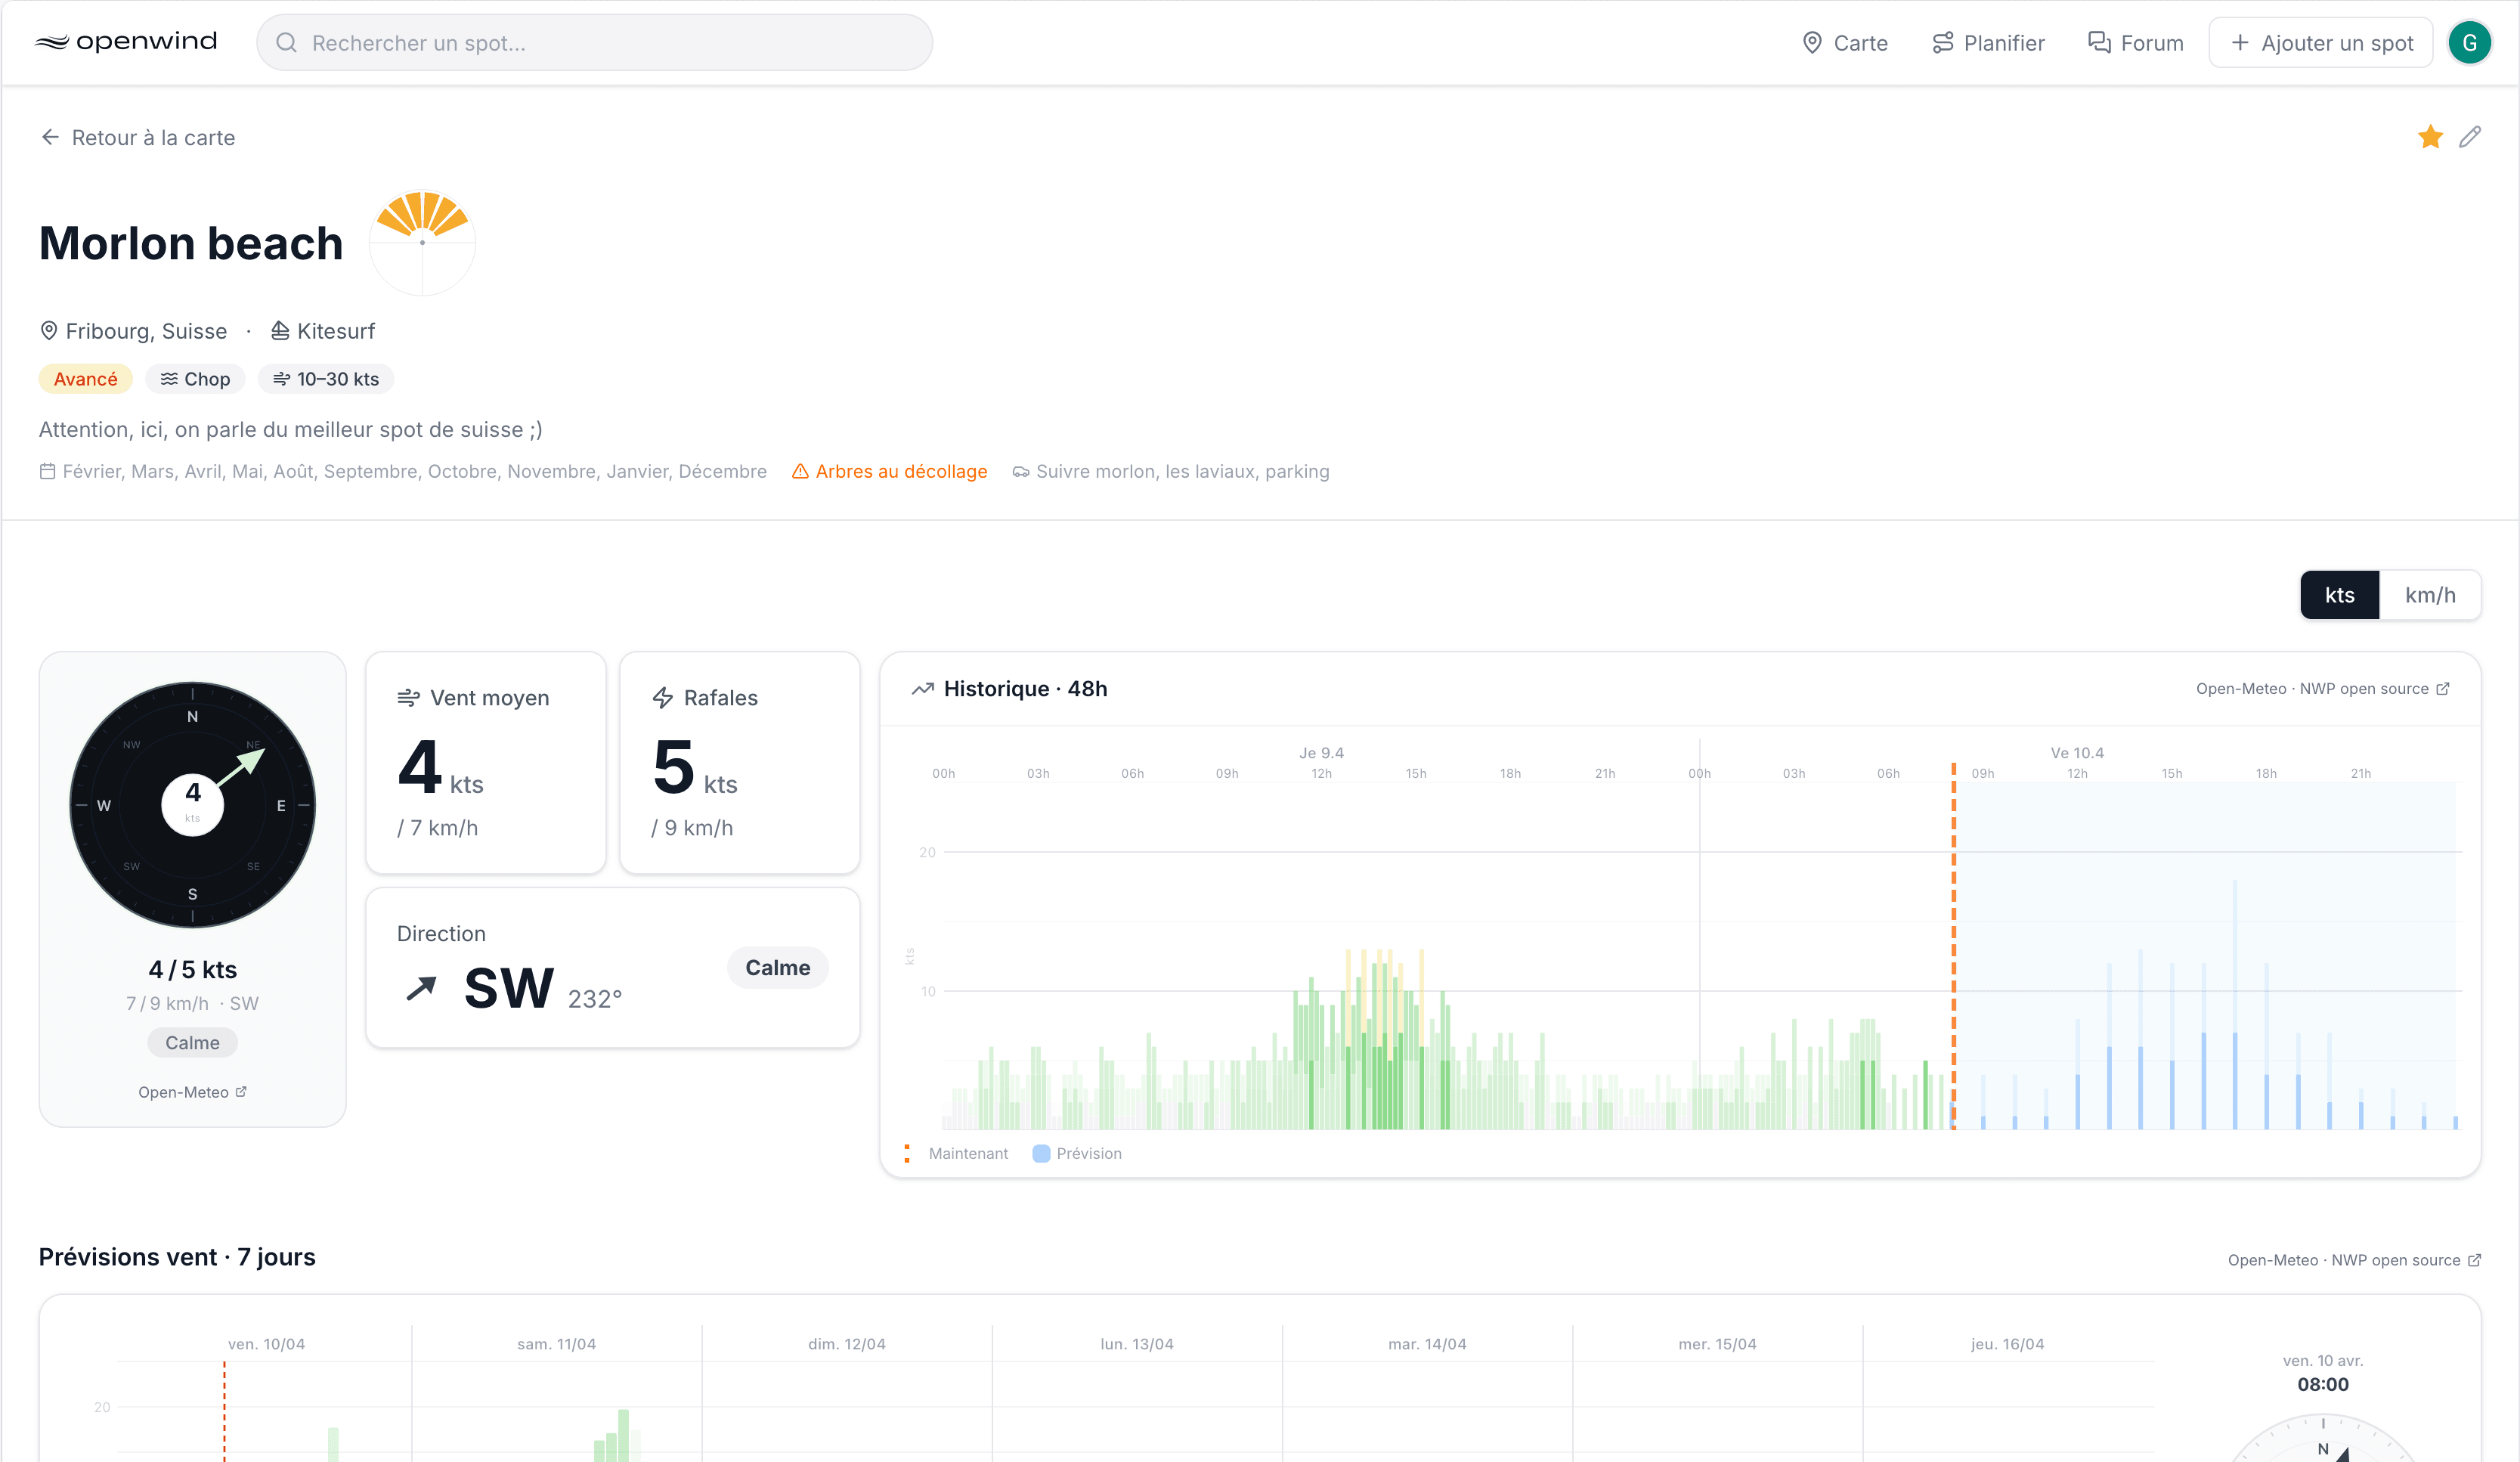Click the Morlon beach title
Screen dimensions: 2520x1462
pos(191,243)
